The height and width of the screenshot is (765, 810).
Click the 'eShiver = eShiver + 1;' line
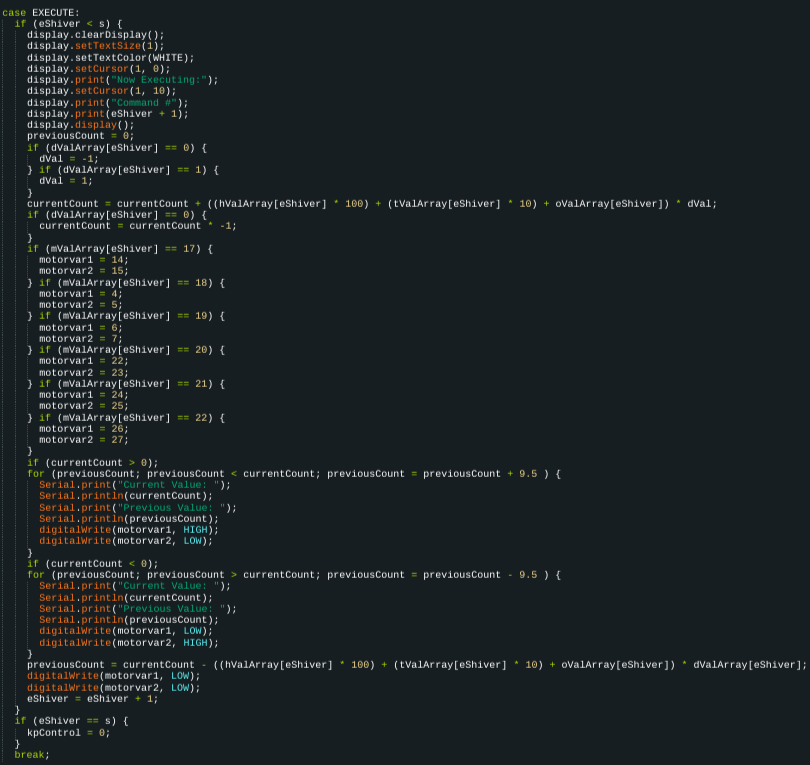[92, 699]
